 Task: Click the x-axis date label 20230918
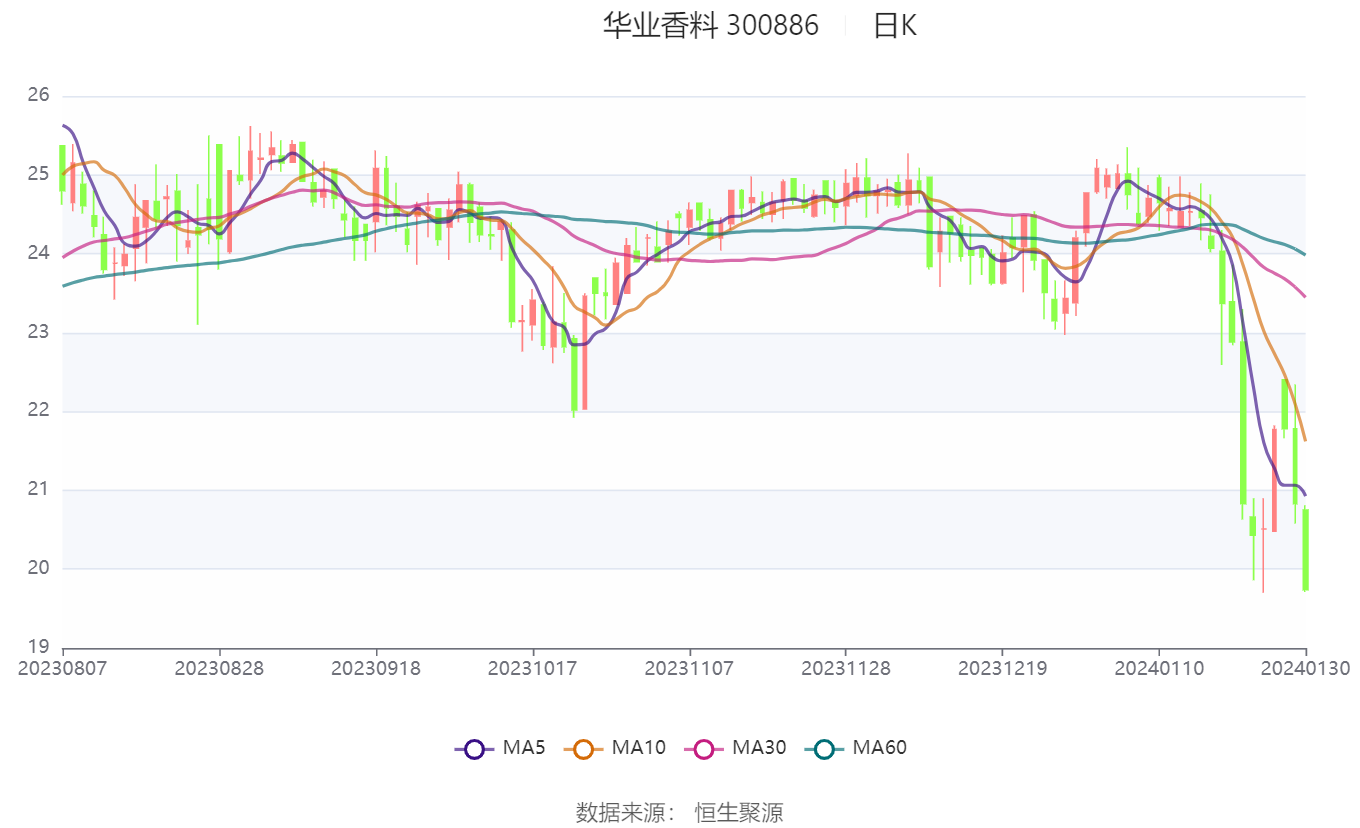[376, 668]
